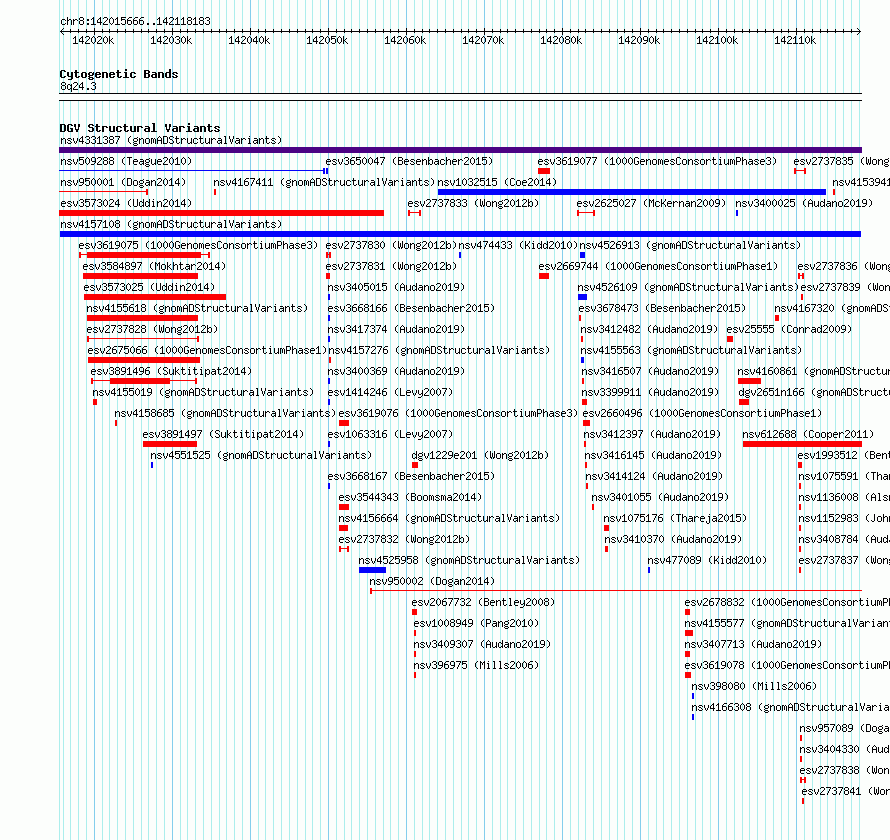This screenshot has width=890, height=840.
Task: Click dgv1229e201 (Wong2012b) label
Action: point(480,455)
